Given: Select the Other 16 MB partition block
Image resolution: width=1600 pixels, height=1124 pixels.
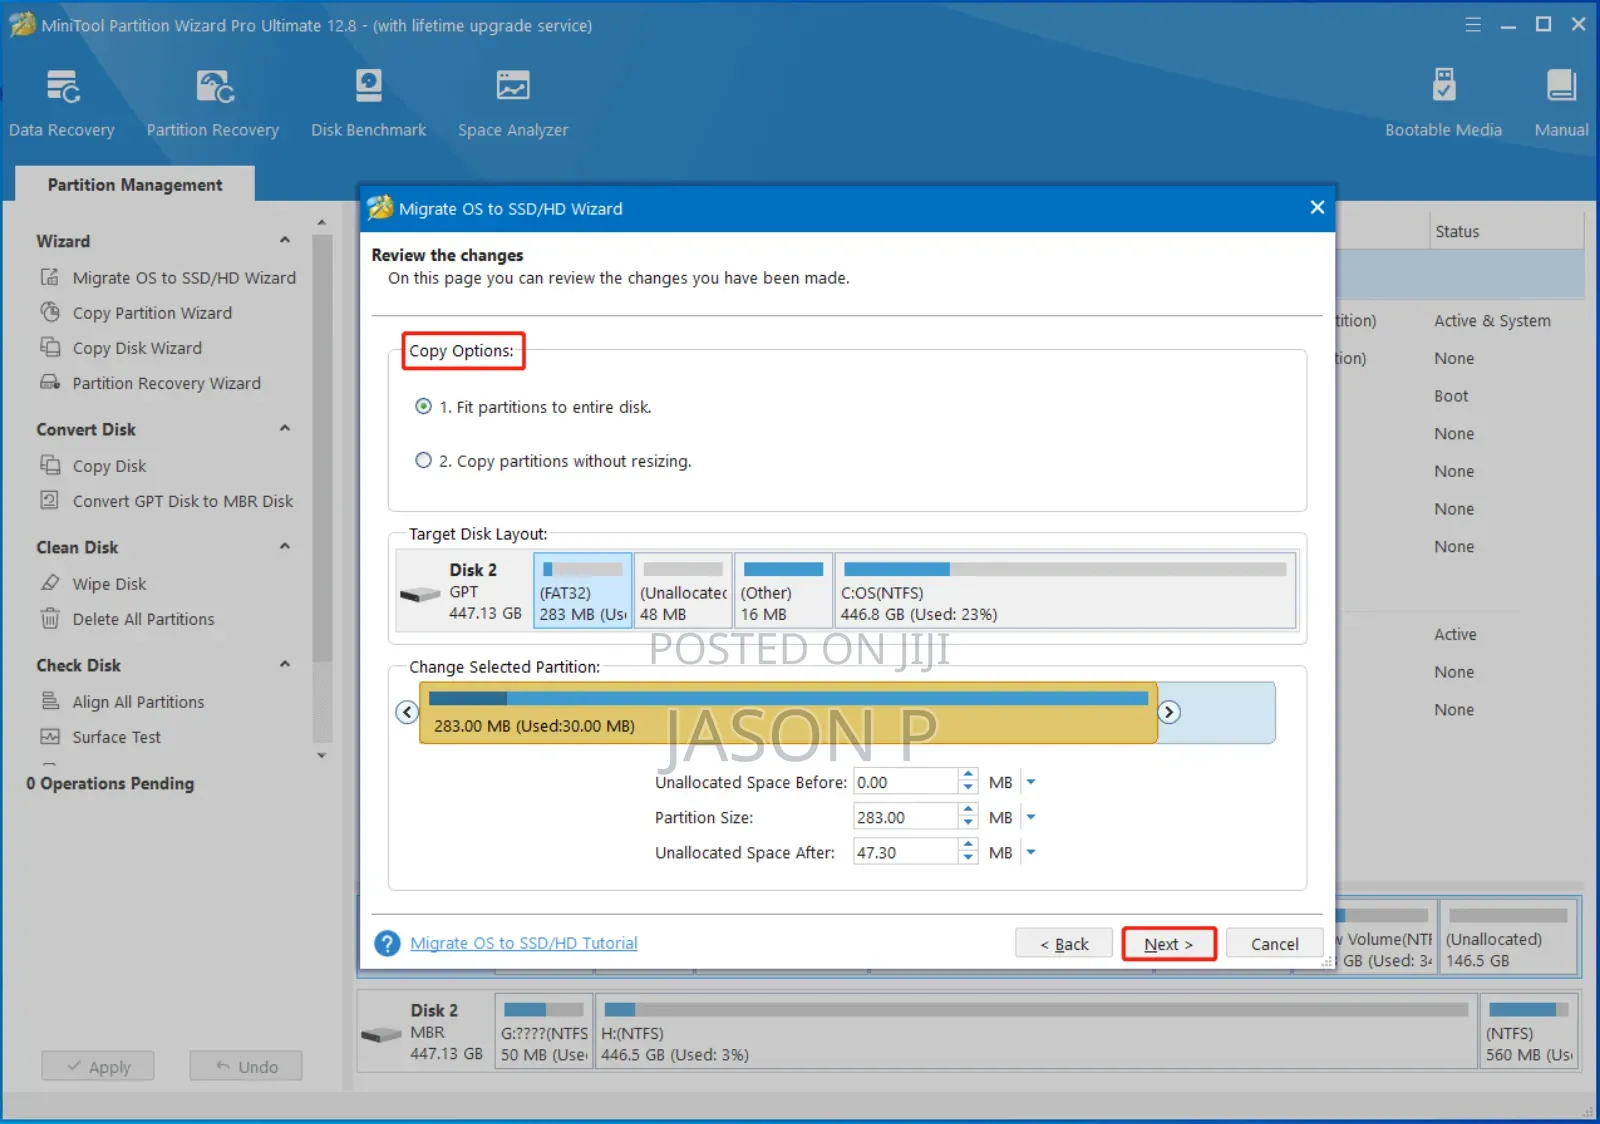Looking at the screenshot, I should (783, 591).
